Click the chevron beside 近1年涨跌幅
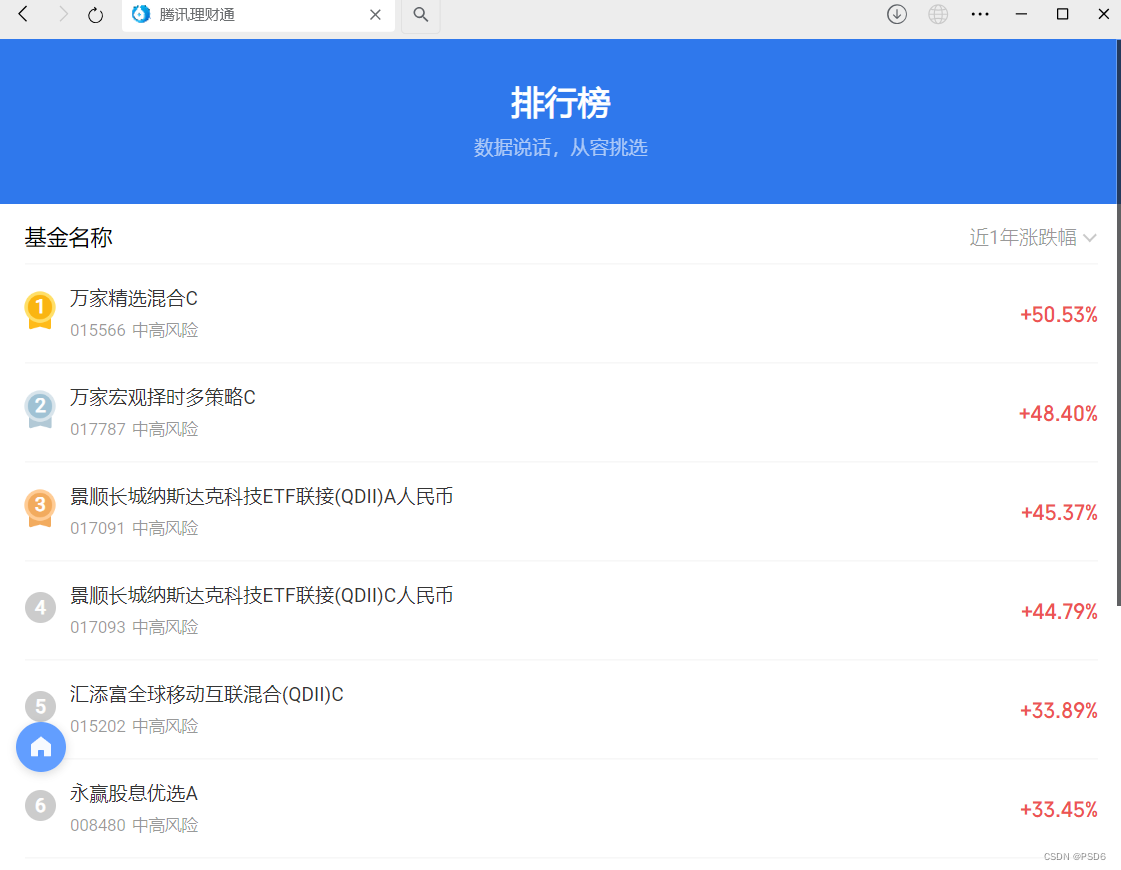This screenshot has height=870, width=1121. click(1090, 238)
